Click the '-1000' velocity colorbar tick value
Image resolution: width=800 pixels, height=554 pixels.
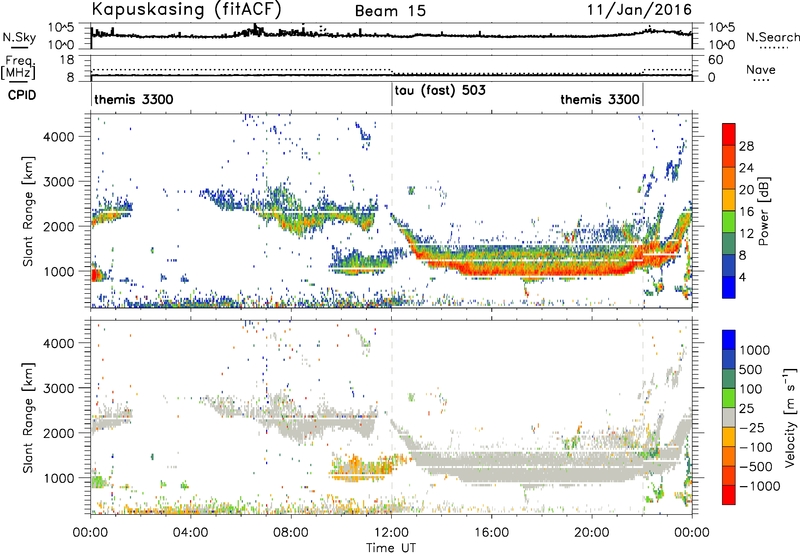pos(760,486)
